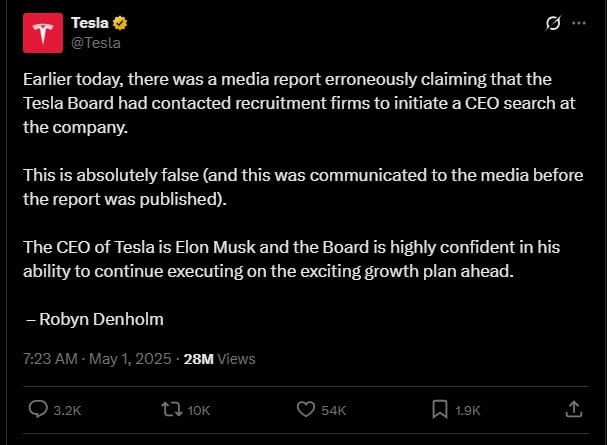Click the 10K reposts count
The width and height of the screenshot is (607, 445).
[199, 410]
